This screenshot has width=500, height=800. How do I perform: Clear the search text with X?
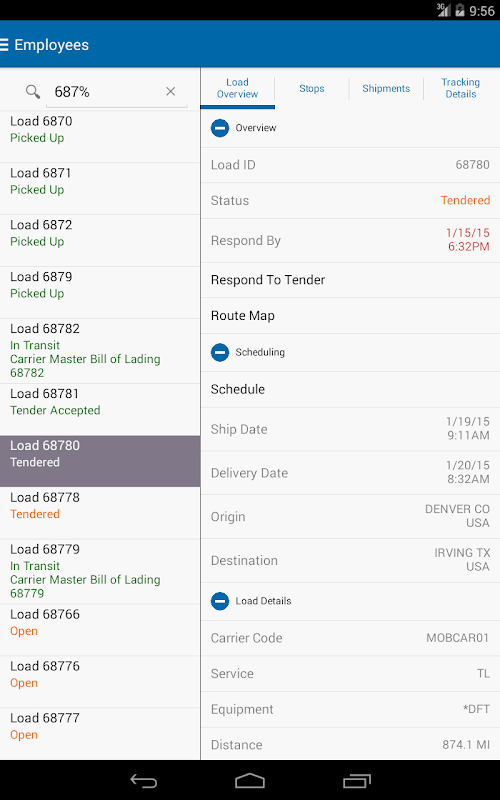click(170, 91)
